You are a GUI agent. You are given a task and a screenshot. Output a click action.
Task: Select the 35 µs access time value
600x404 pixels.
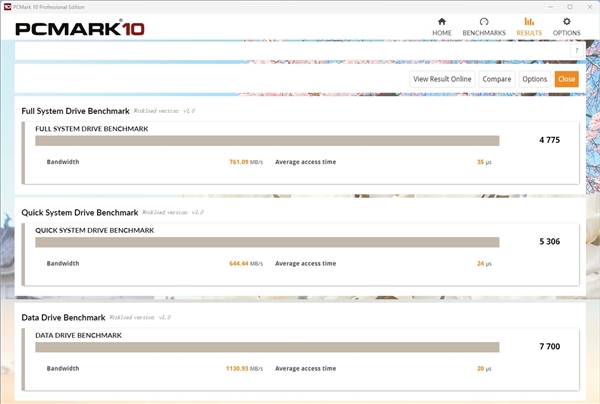[484, 162]
